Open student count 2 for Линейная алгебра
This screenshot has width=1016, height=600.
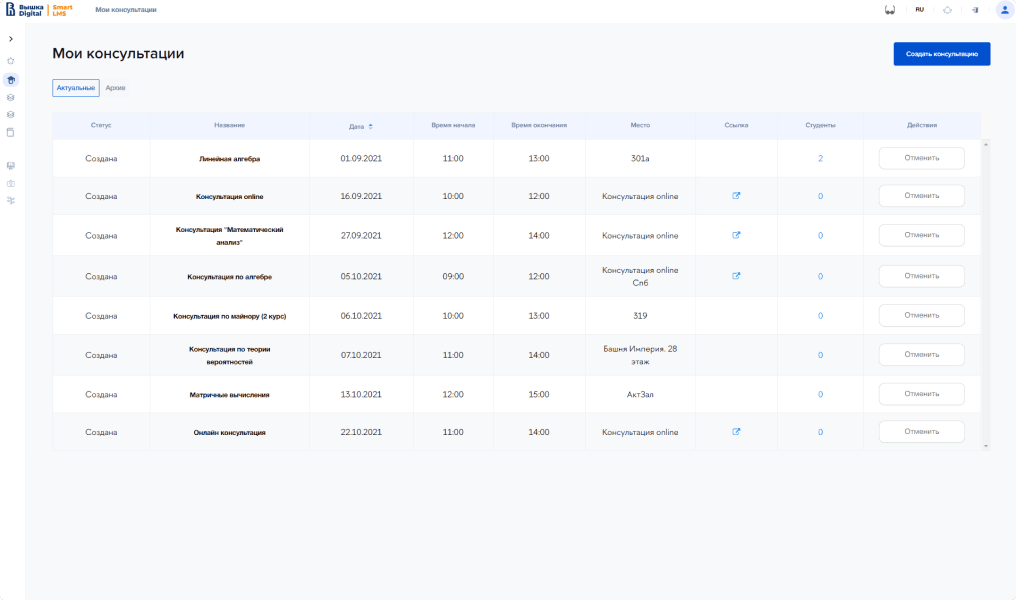tap(820, 158)
